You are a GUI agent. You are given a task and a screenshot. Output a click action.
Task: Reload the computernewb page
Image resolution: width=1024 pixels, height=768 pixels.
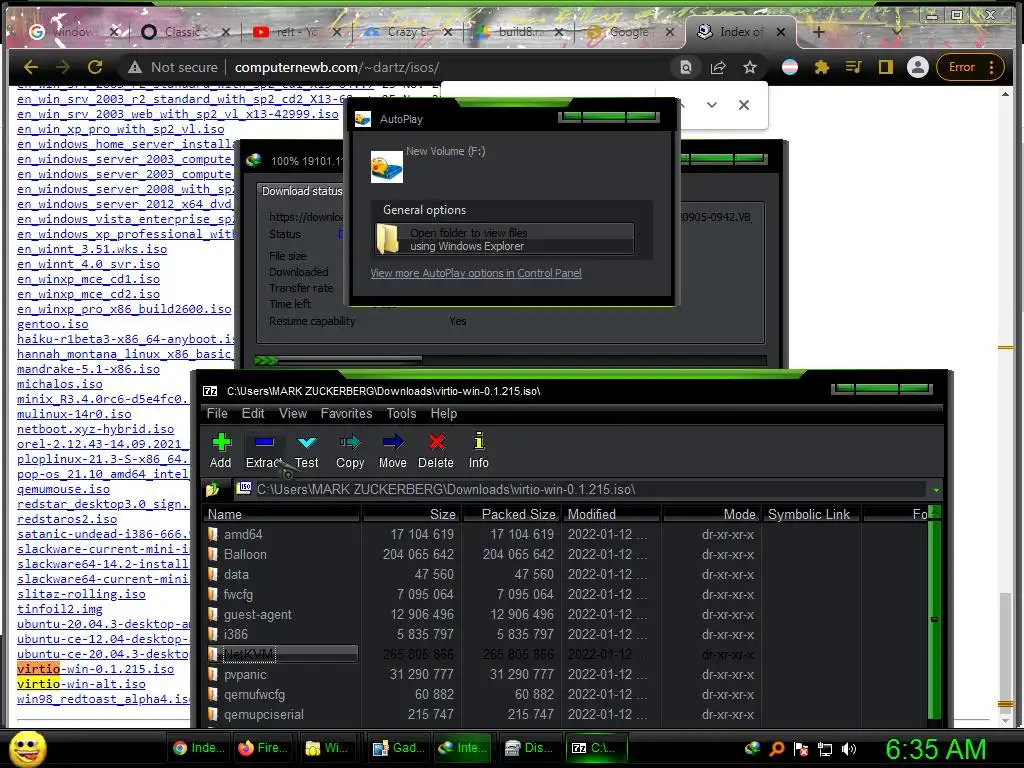95,67
